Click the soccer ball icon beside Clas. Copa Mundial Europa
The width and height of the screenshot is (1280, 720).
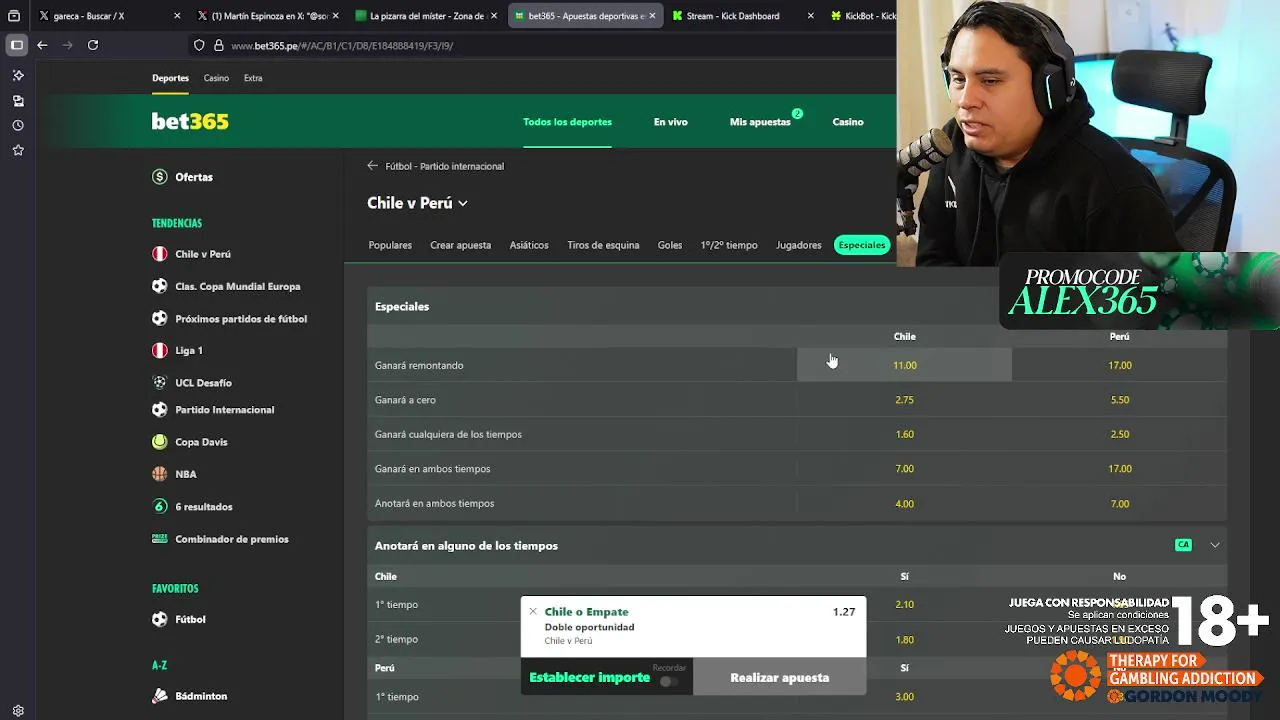pyautogui.click(x=159, y=286)
